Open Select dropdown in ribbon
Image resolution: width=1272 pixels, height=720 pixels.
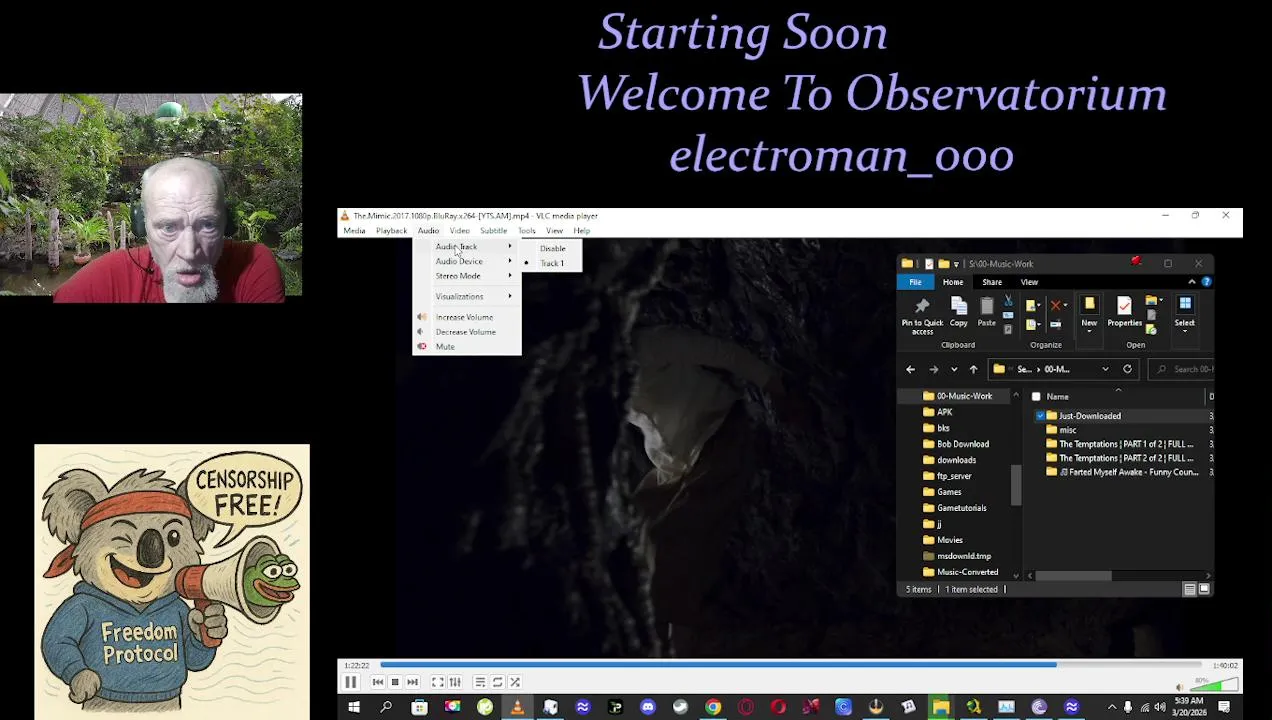coord(1184,314)
